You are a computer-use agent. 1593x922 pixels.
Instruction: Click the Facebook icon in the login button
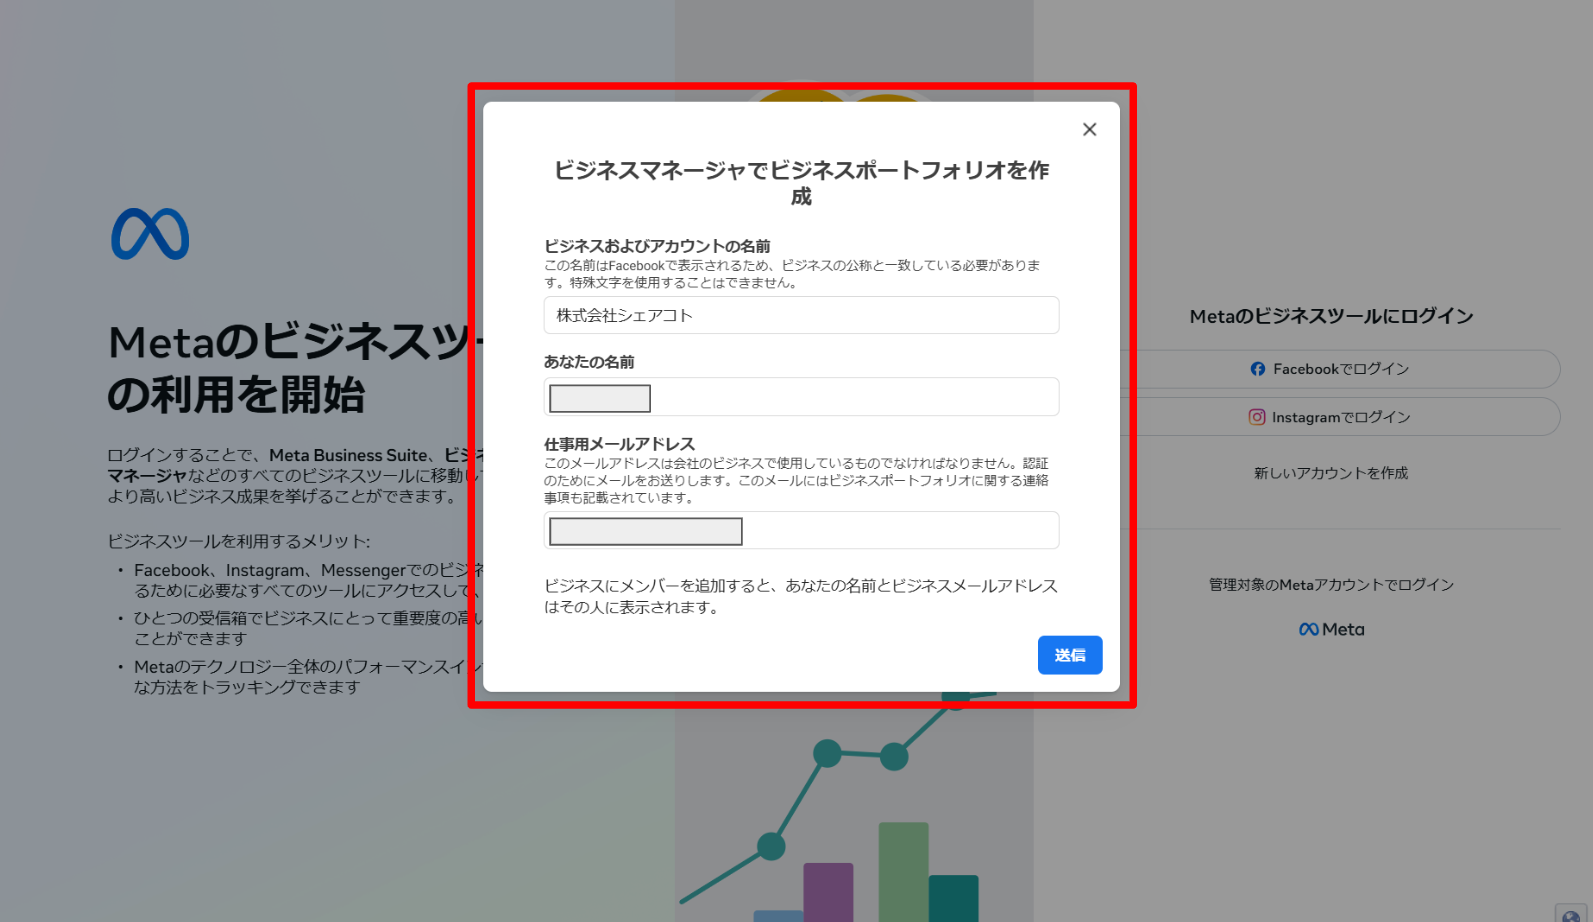[x=1258, y=369]
